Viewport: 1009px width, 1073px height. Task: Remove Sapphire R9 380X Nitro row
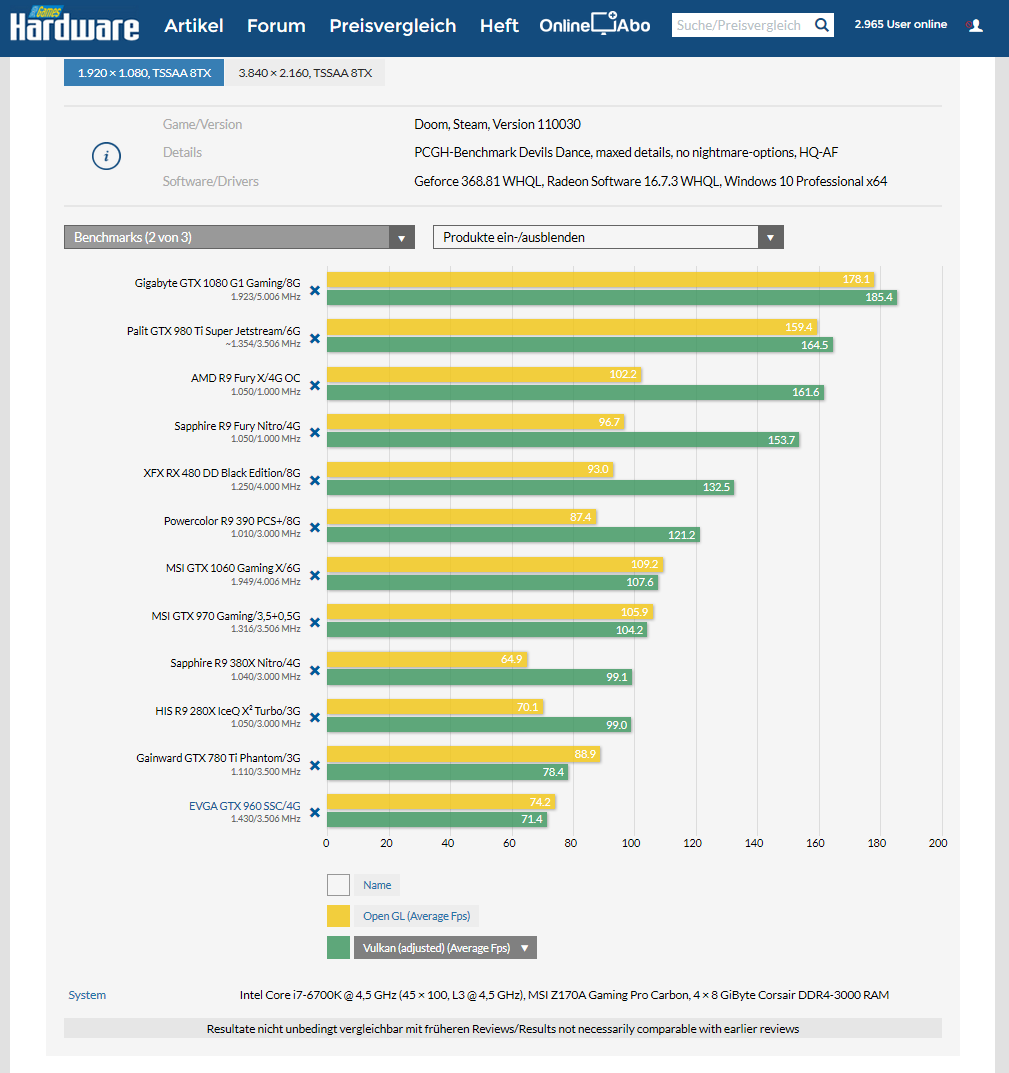315,670
